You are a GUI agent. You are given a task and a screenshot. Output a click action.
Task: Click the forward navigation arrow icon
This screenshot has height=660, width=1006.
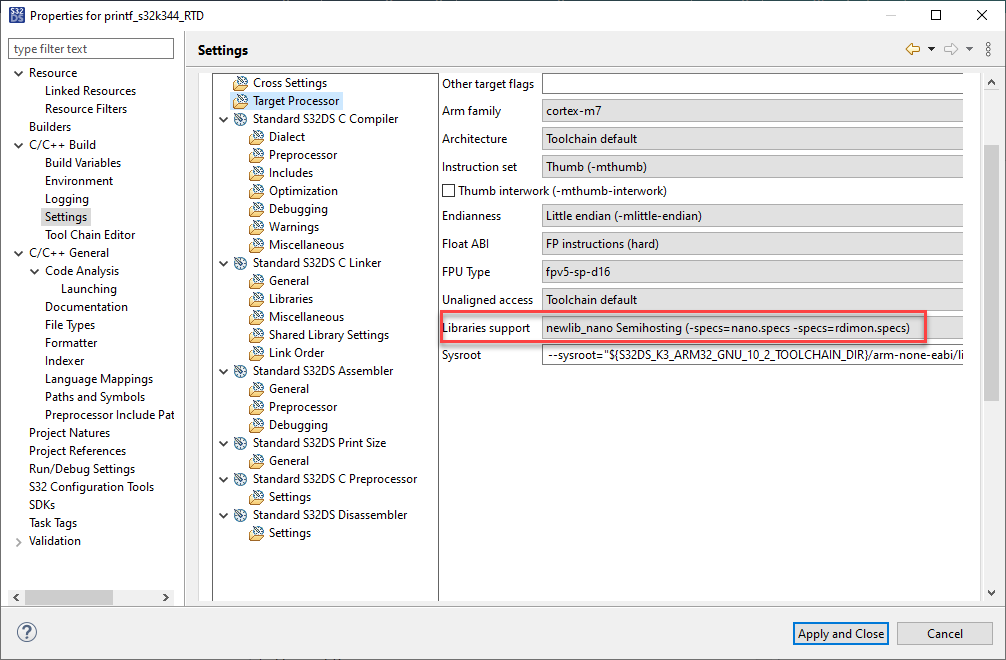pyautogui.click(x=951, y=49)
